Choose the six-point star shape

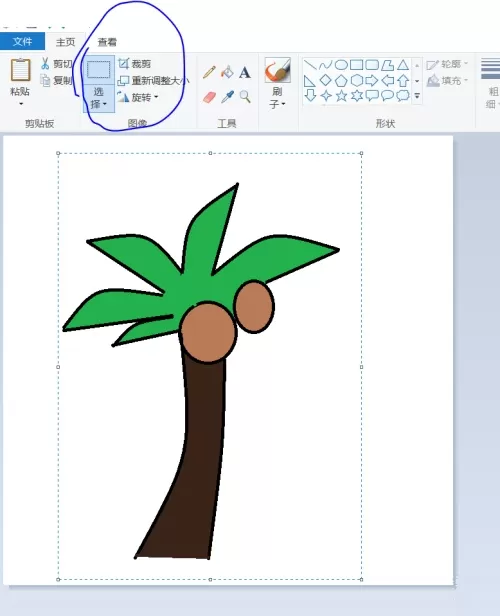click(356, 95)
